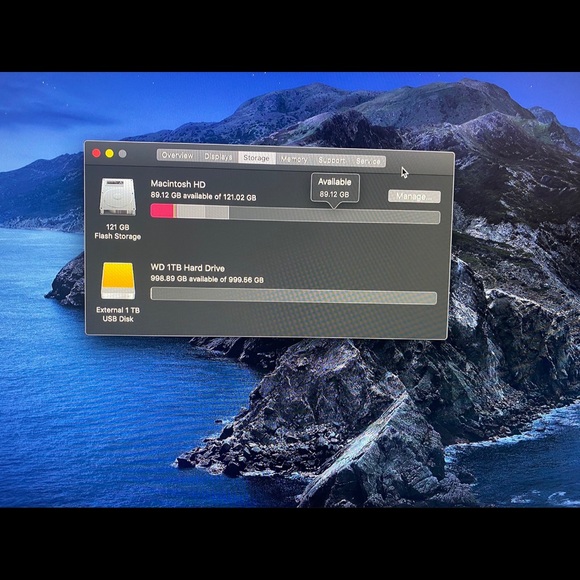
Task: Open the Support tab
Action: (x=332, y=160)
